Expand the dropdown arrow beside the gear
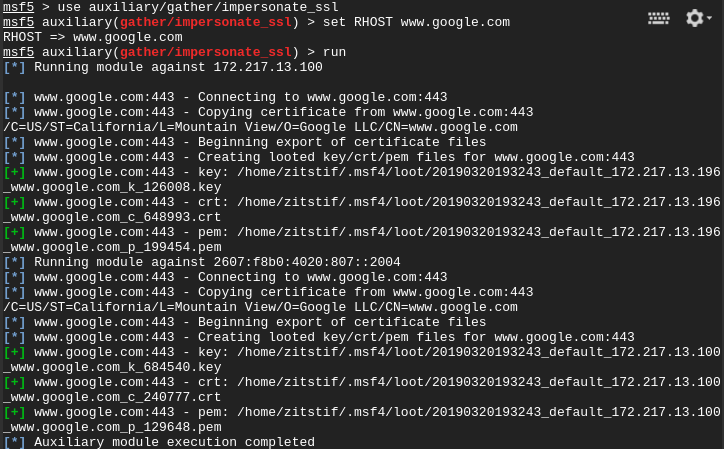 click(709, 18)
